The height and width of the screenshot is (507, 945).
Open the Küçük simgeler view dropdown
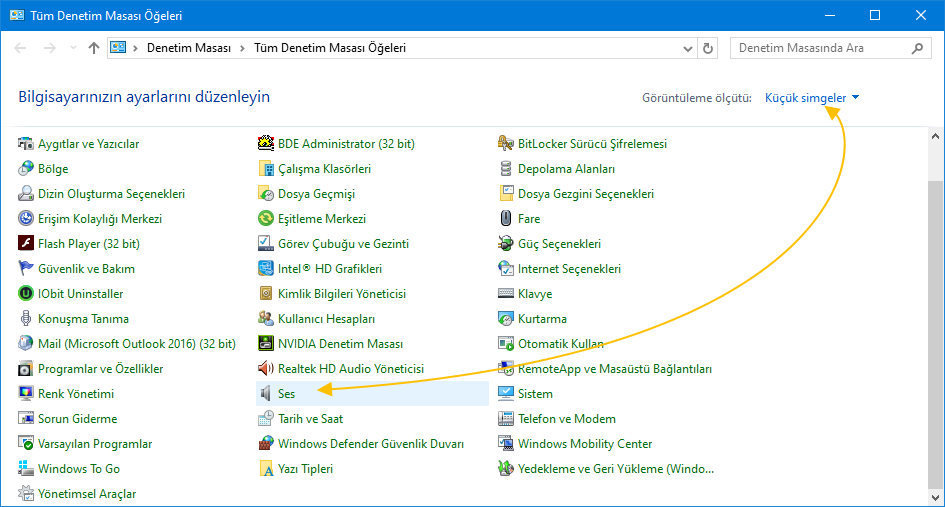(x=812, y=98)
